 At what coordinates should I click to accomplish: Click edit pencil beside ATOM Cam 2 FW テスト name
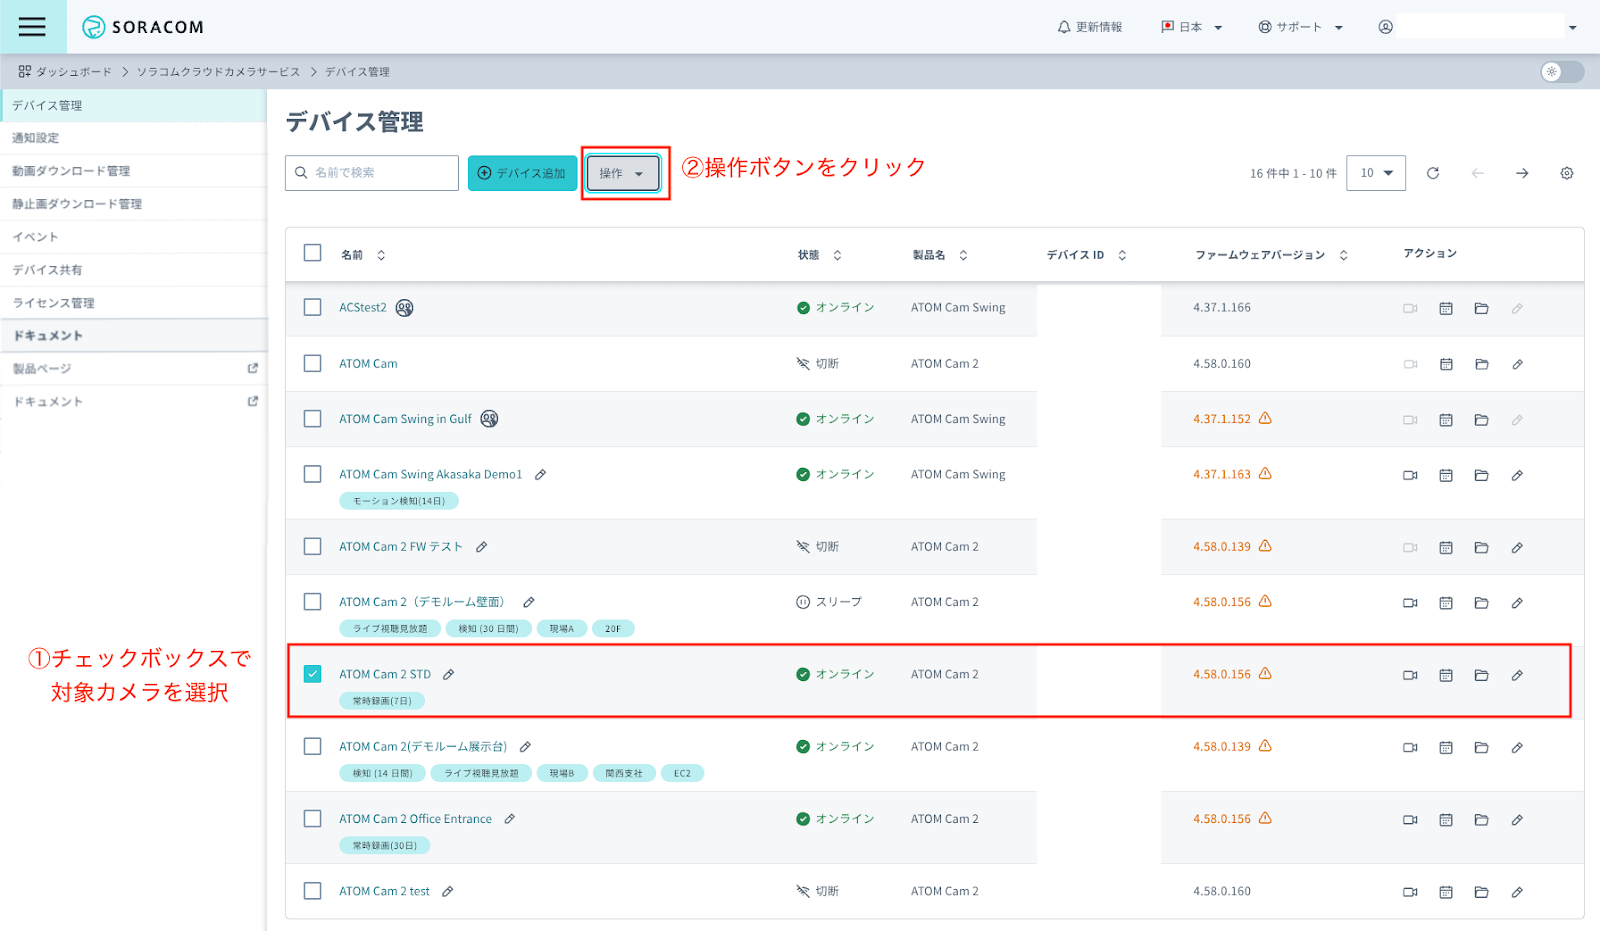click(x=481, y=547)
